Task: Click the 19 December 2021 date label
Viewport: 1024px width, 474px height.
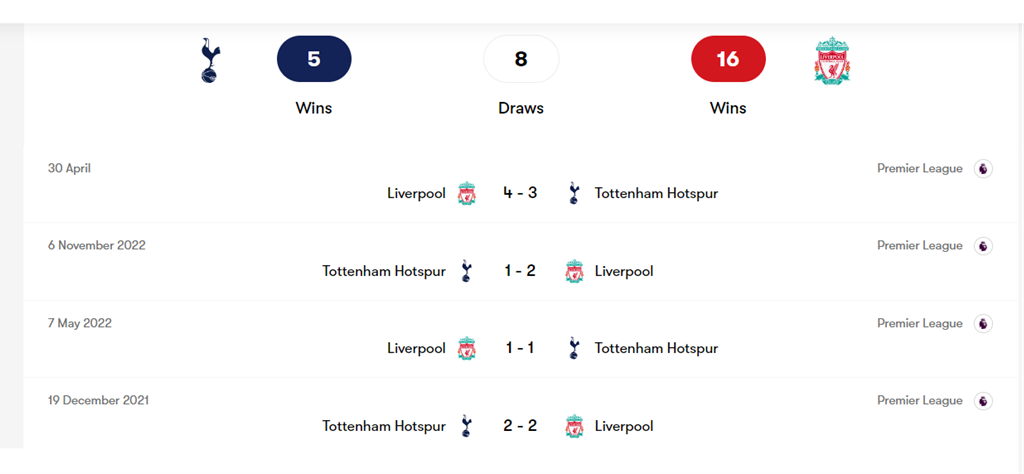Action: [99, 400]
